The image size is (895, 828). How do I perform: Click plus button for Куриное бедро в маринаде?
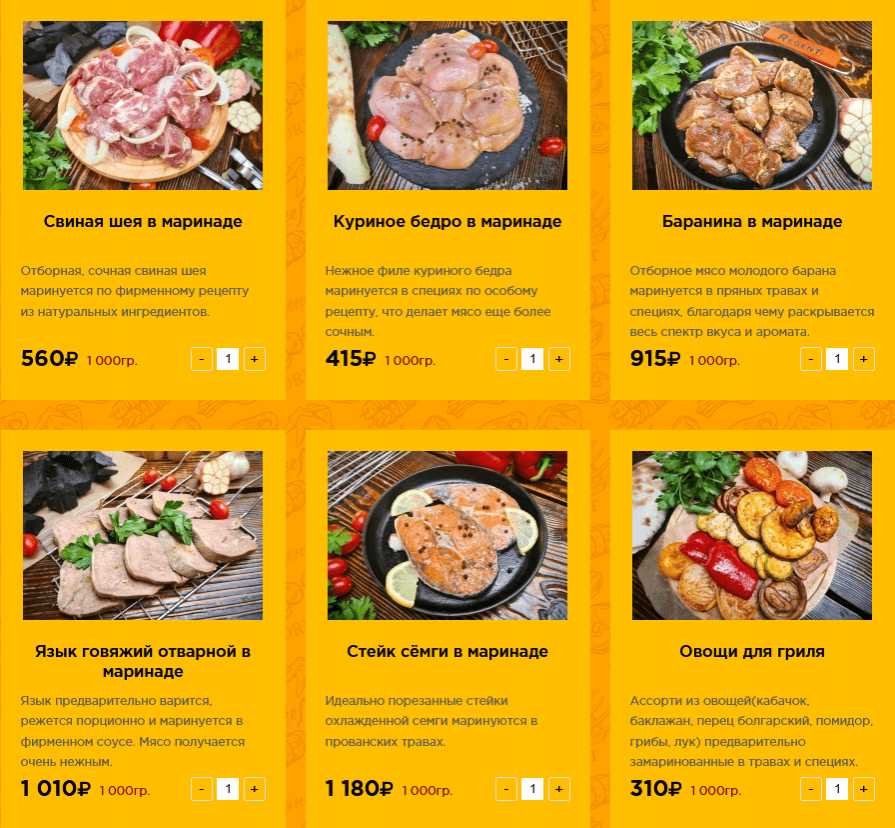[559, 359]
